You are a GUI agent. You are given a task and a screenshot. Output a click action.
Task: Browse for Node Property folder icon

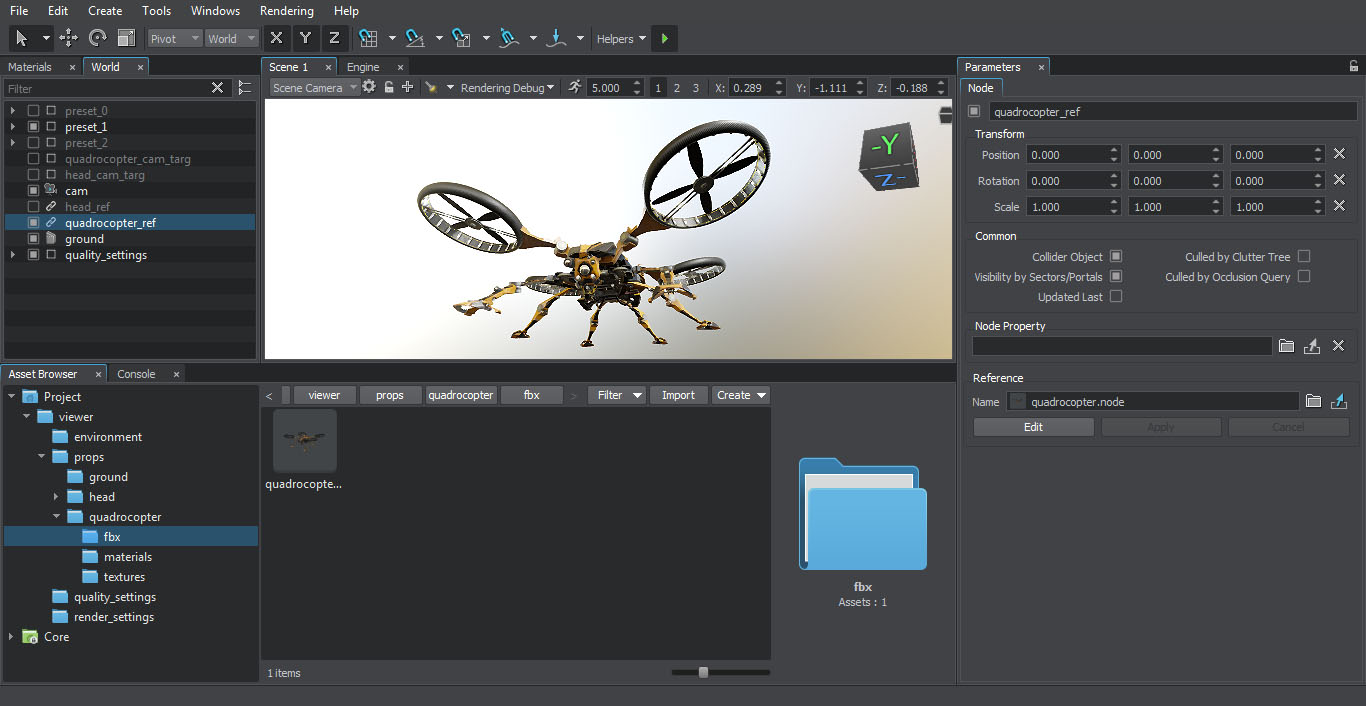coord(1287,346)
